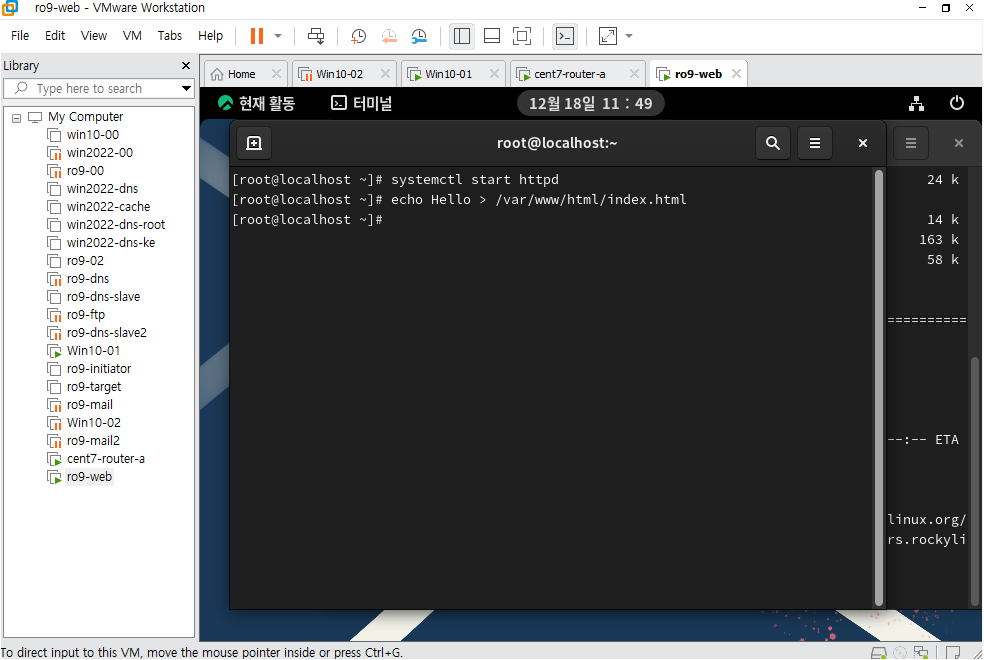The width and height of the screenshot is (984, 660).
Task: Switch to the cent7-router-a tab
Action: point(569,74)
